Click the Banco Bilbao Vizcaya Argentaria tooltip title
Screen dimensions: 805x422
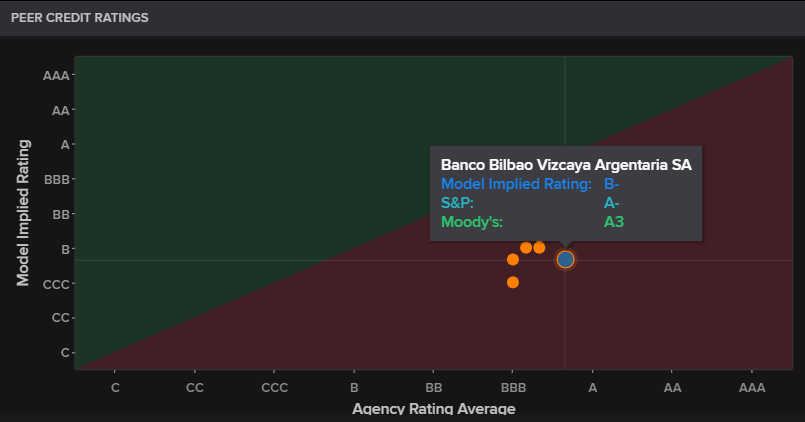click(x=566, y=164)
